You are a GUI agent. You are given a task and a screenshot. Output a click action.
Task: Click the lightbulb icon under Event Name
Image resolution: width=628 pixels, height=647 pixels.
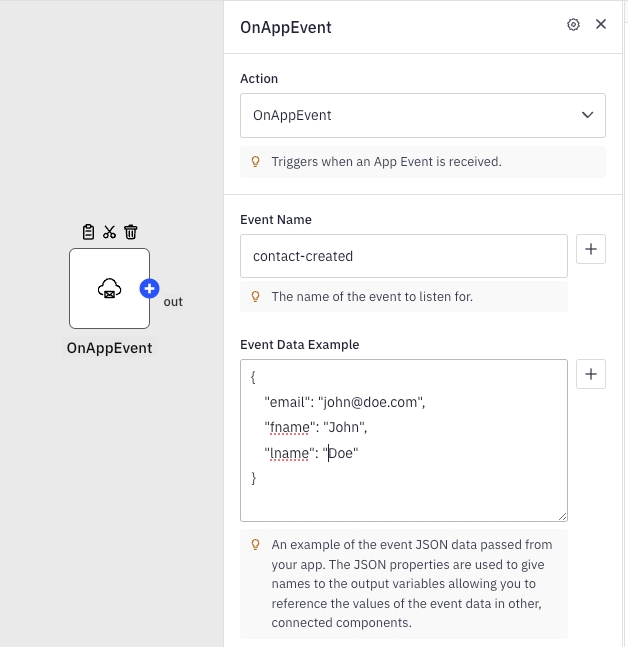(255, 297)
